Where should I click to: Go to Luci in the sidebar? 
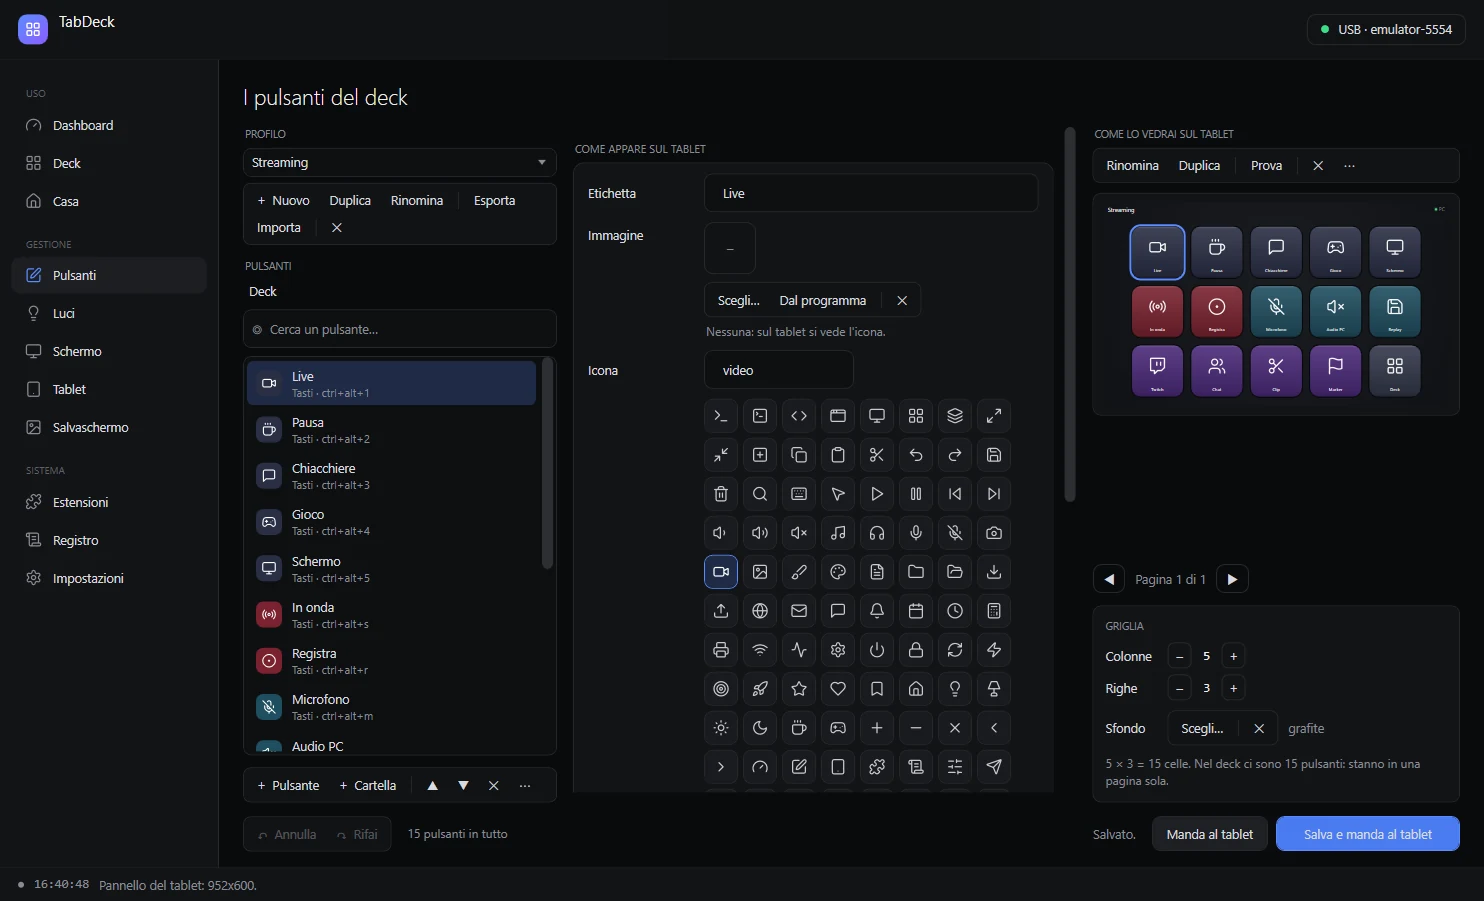[x=109, y=314]
